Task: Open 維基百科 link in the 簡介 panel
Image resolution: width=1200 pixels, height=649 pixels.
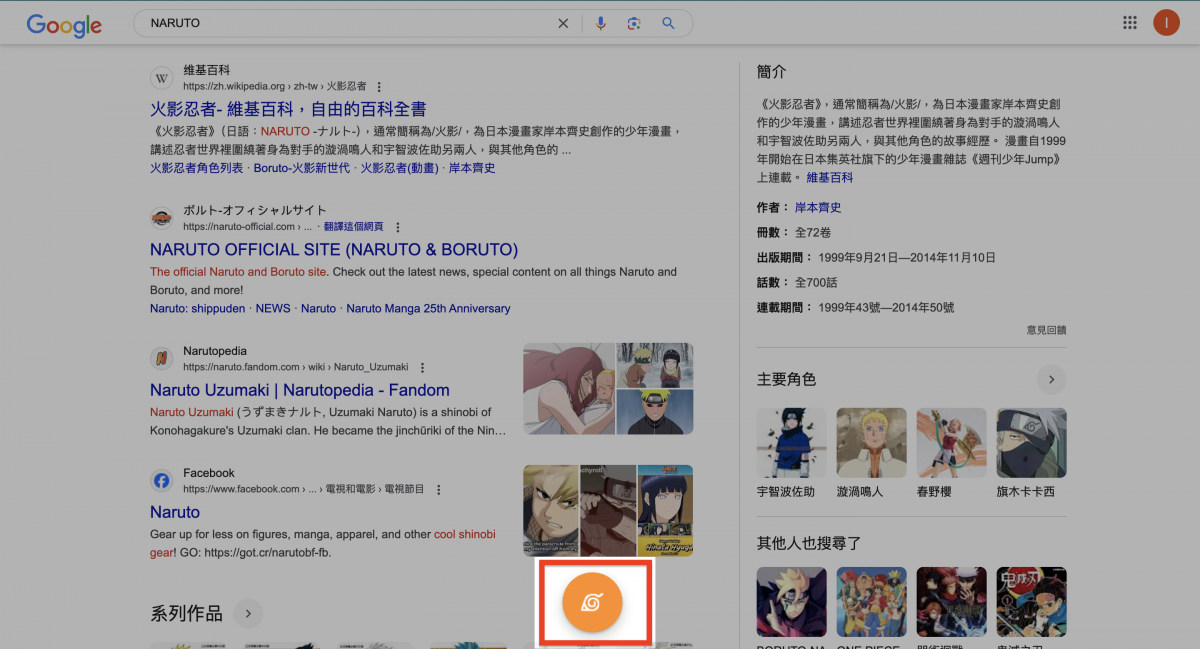Action: coord(830,177)
